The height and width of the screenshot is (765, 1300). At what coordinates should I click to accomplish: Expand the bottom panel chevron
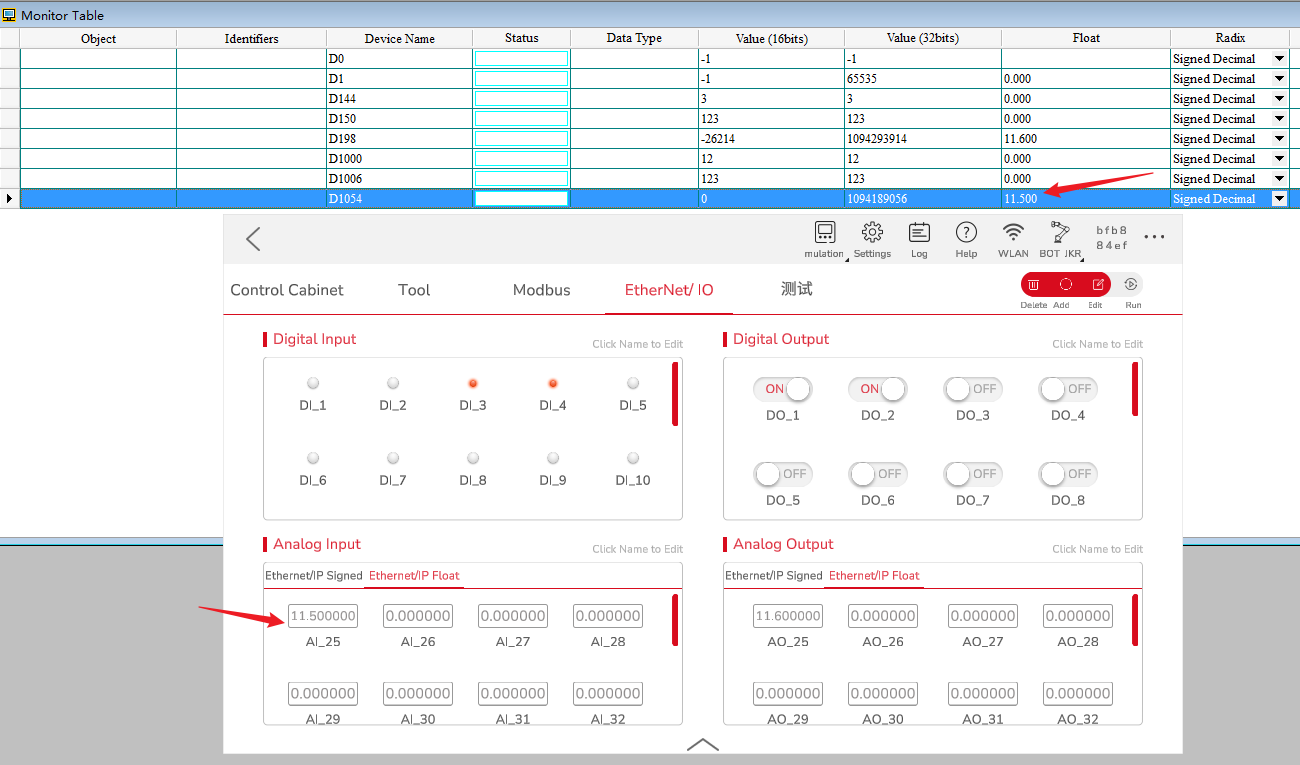(x=703, y=744)
